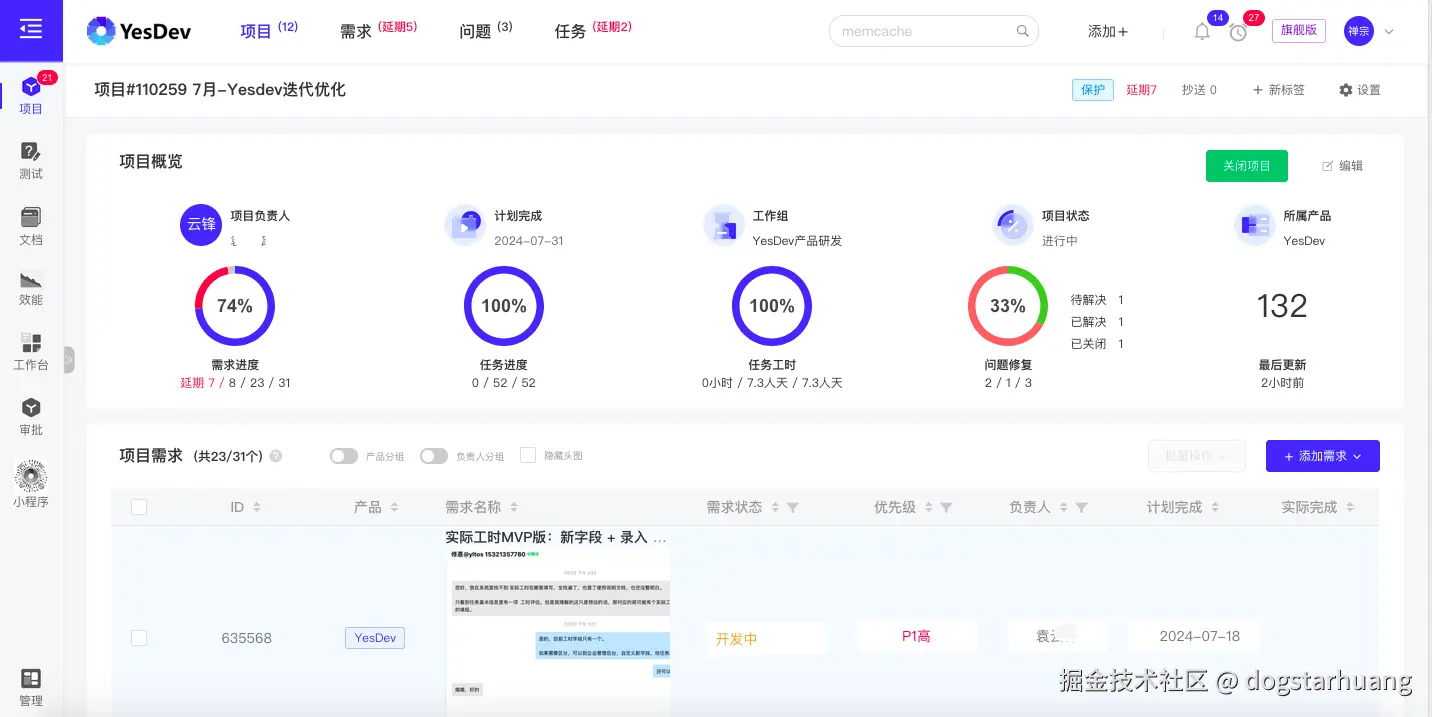Open the 管理 sidebar section
The image size is (1432, 717).
(31, 687)
